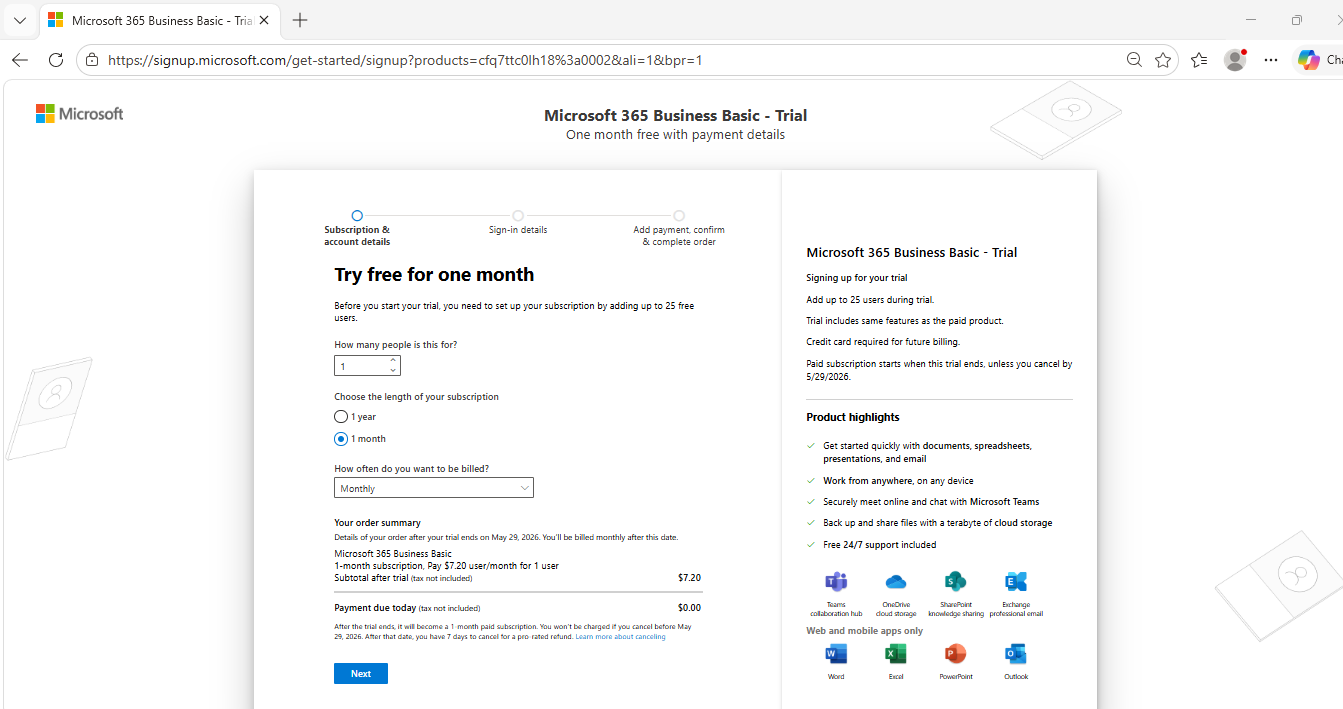Click the Sign-in details step
This screenshot has height=709, width=1343.
tap(518, 223)
